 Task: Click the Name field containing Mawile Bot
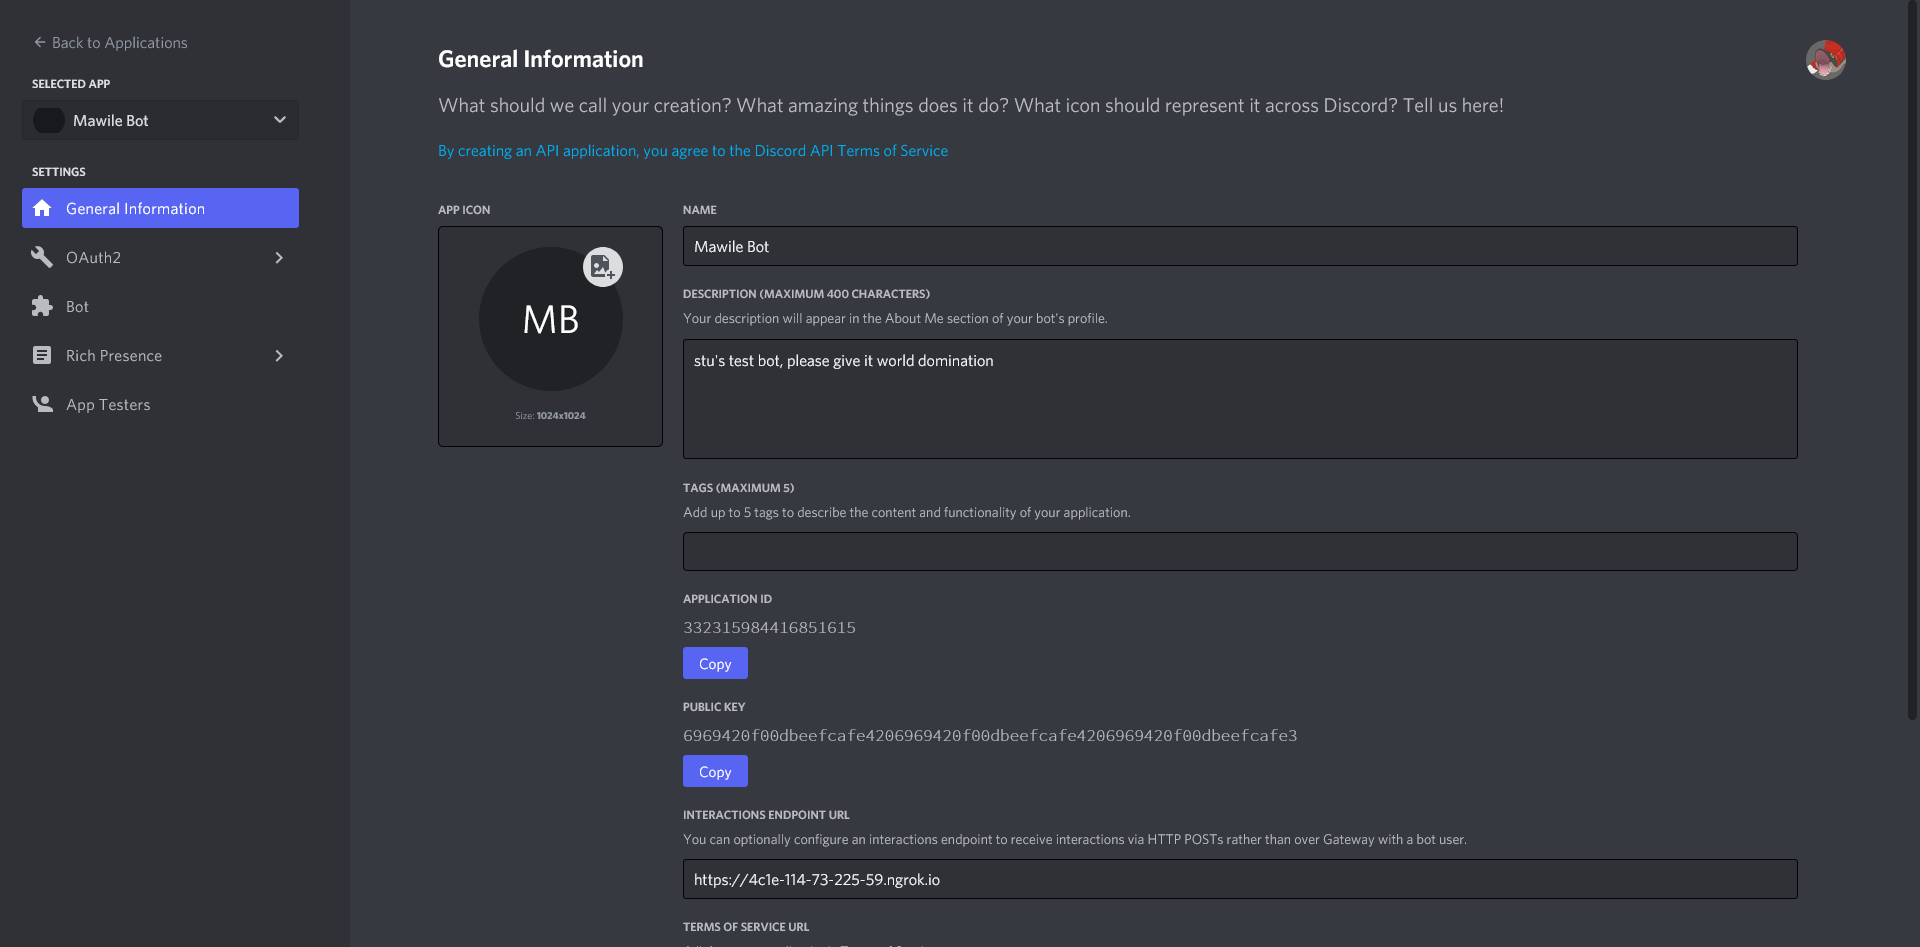coord(1240,246)
